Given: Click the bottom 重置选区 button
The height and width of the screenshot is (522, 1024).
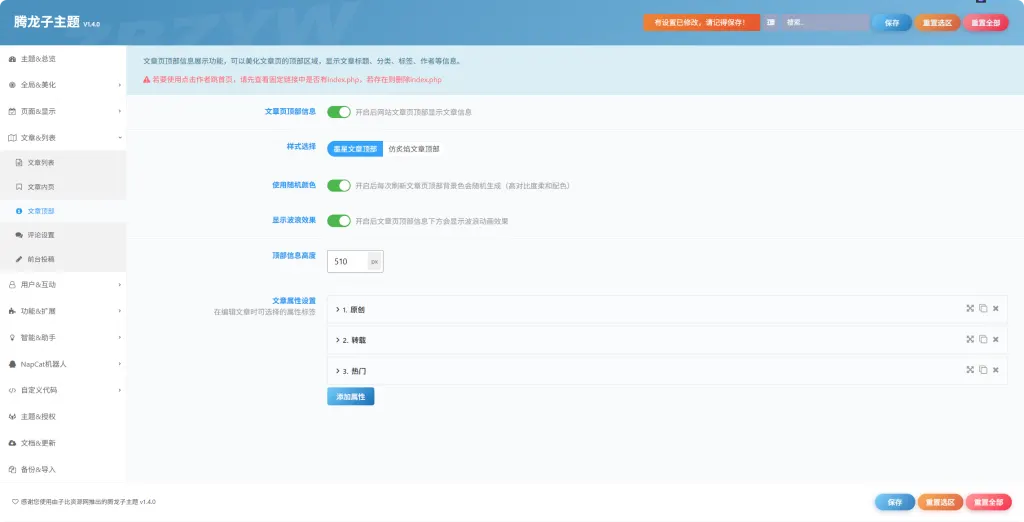Looking at the screenshot, I should [940, 502].
